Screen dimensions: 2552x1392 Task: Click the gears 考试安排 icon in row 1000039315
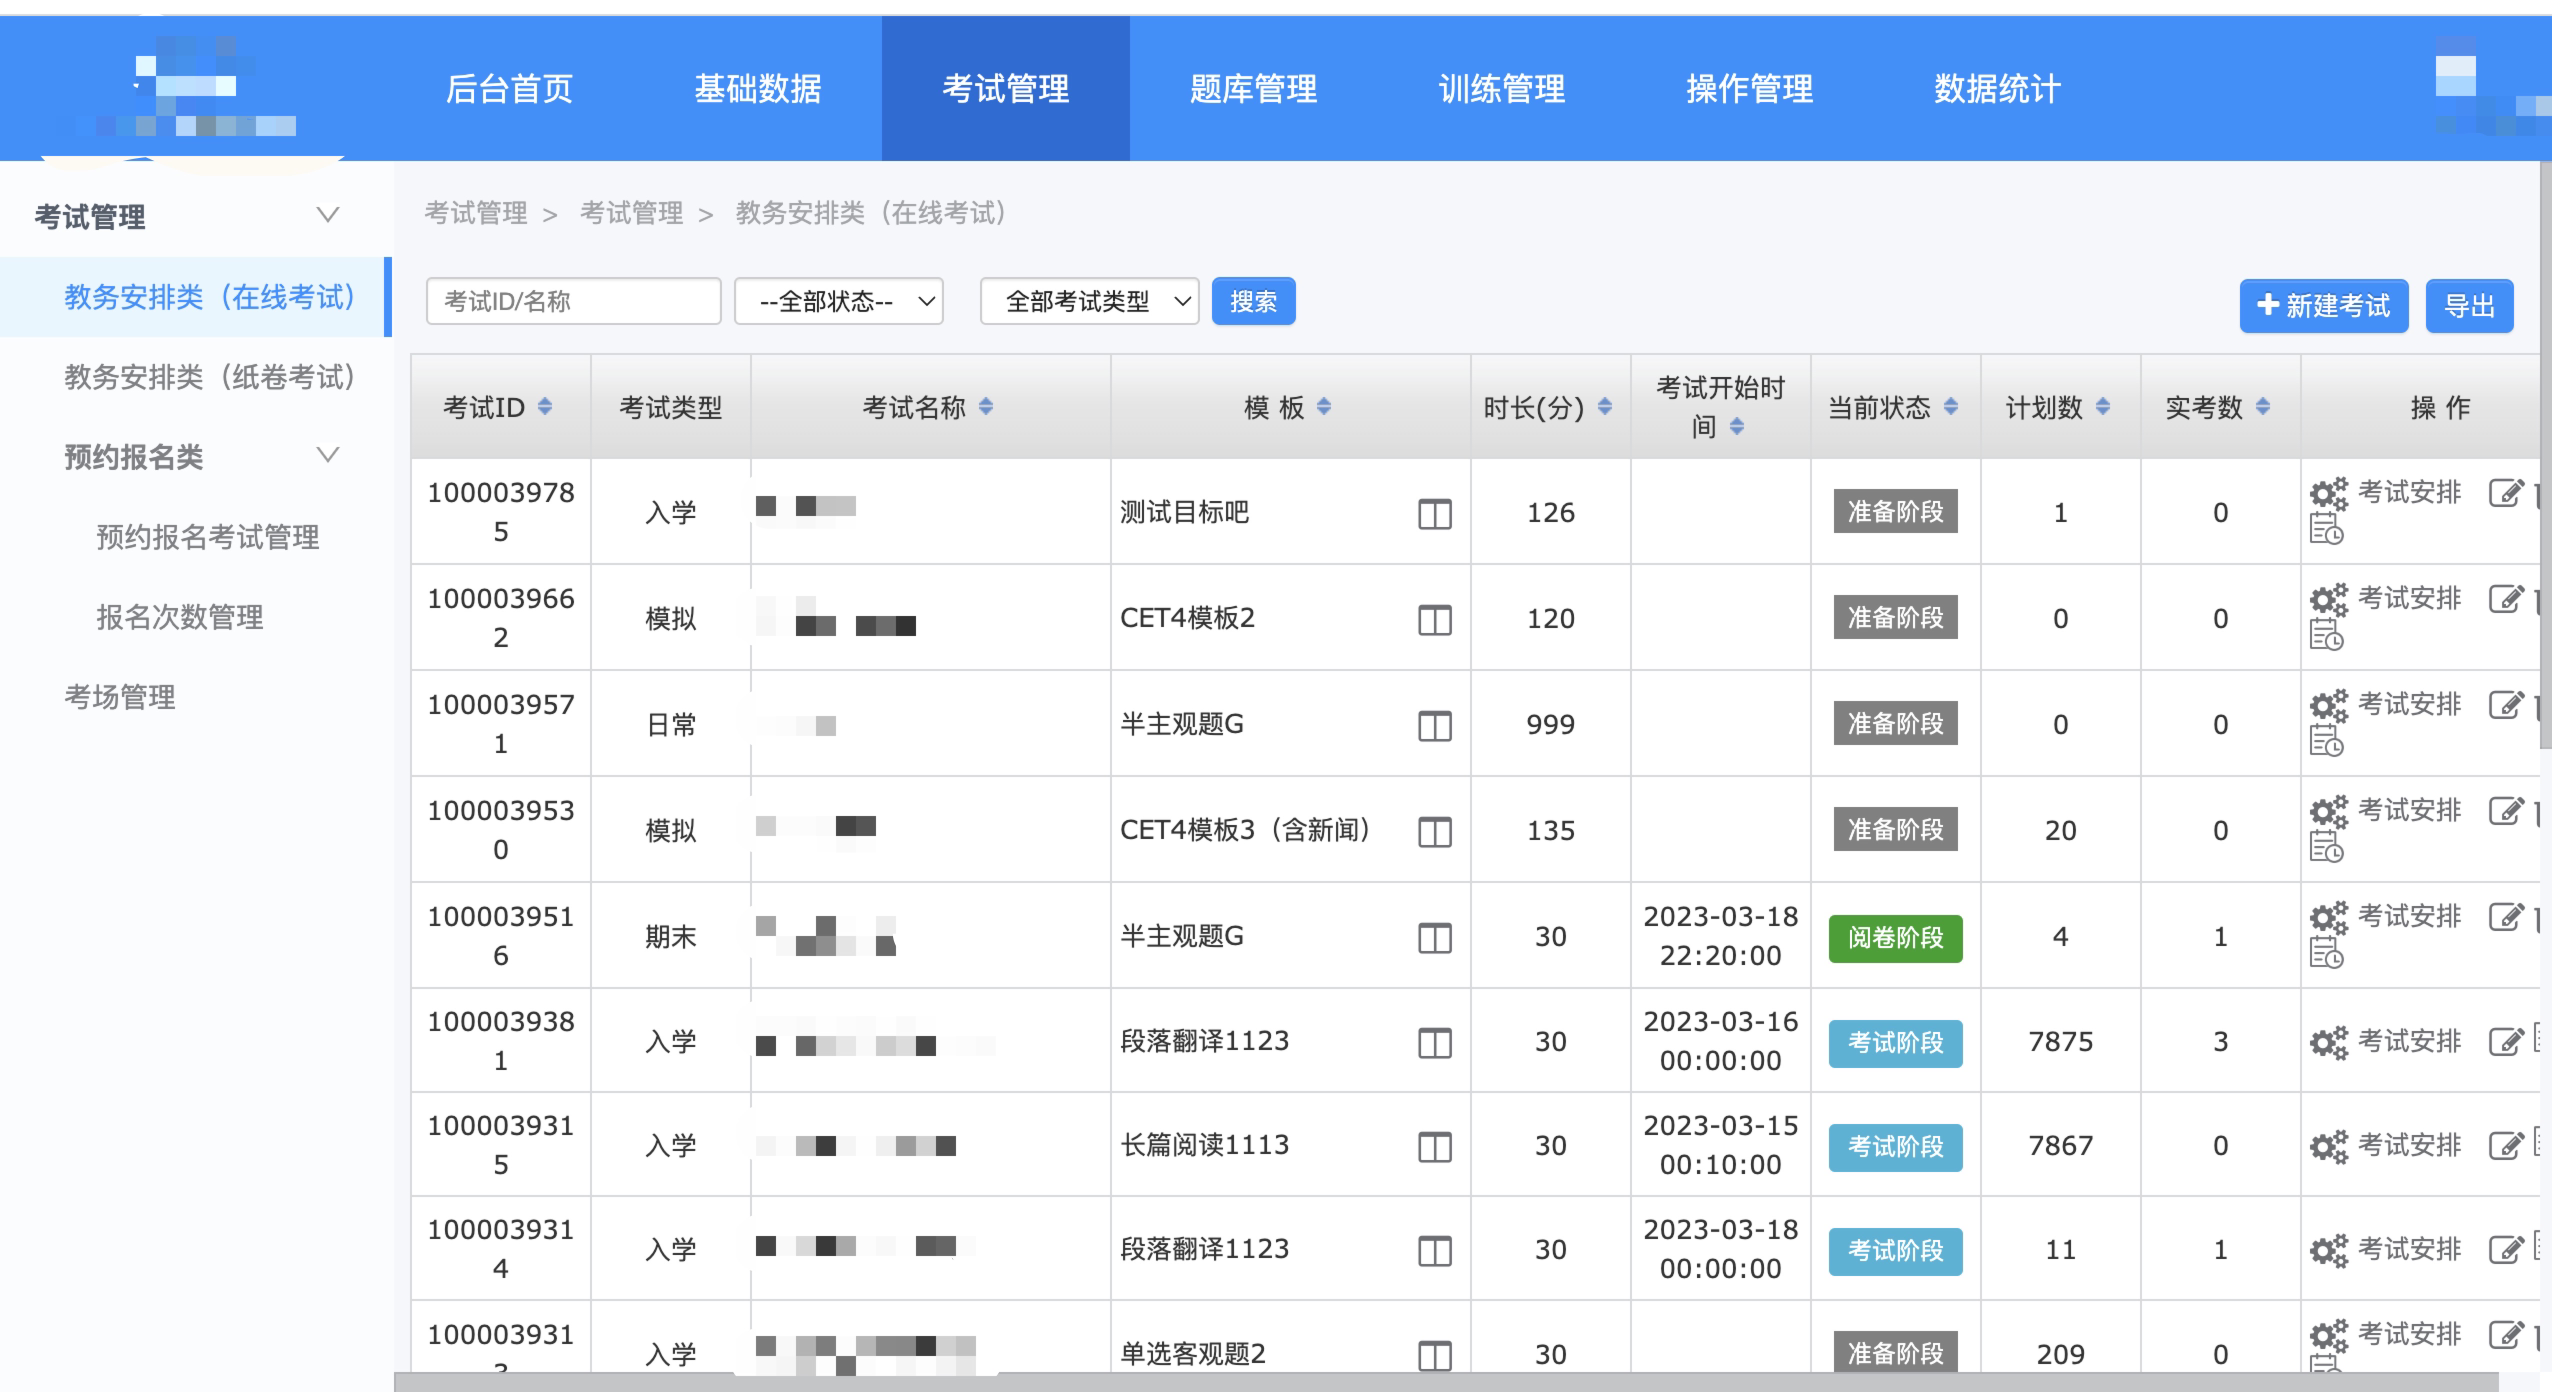click(x=2328, y=1146)
